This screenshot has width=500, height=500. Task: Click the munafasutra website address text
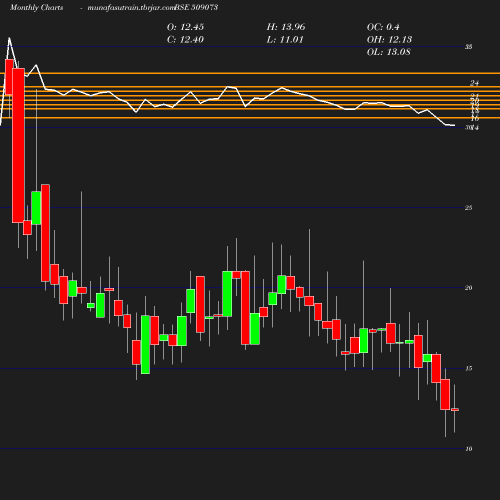tap(131, 7)
